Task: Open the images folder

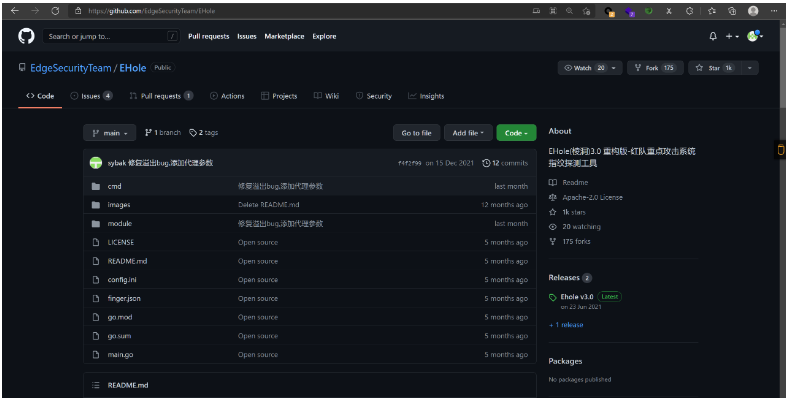Action: (x=119, y=205)
